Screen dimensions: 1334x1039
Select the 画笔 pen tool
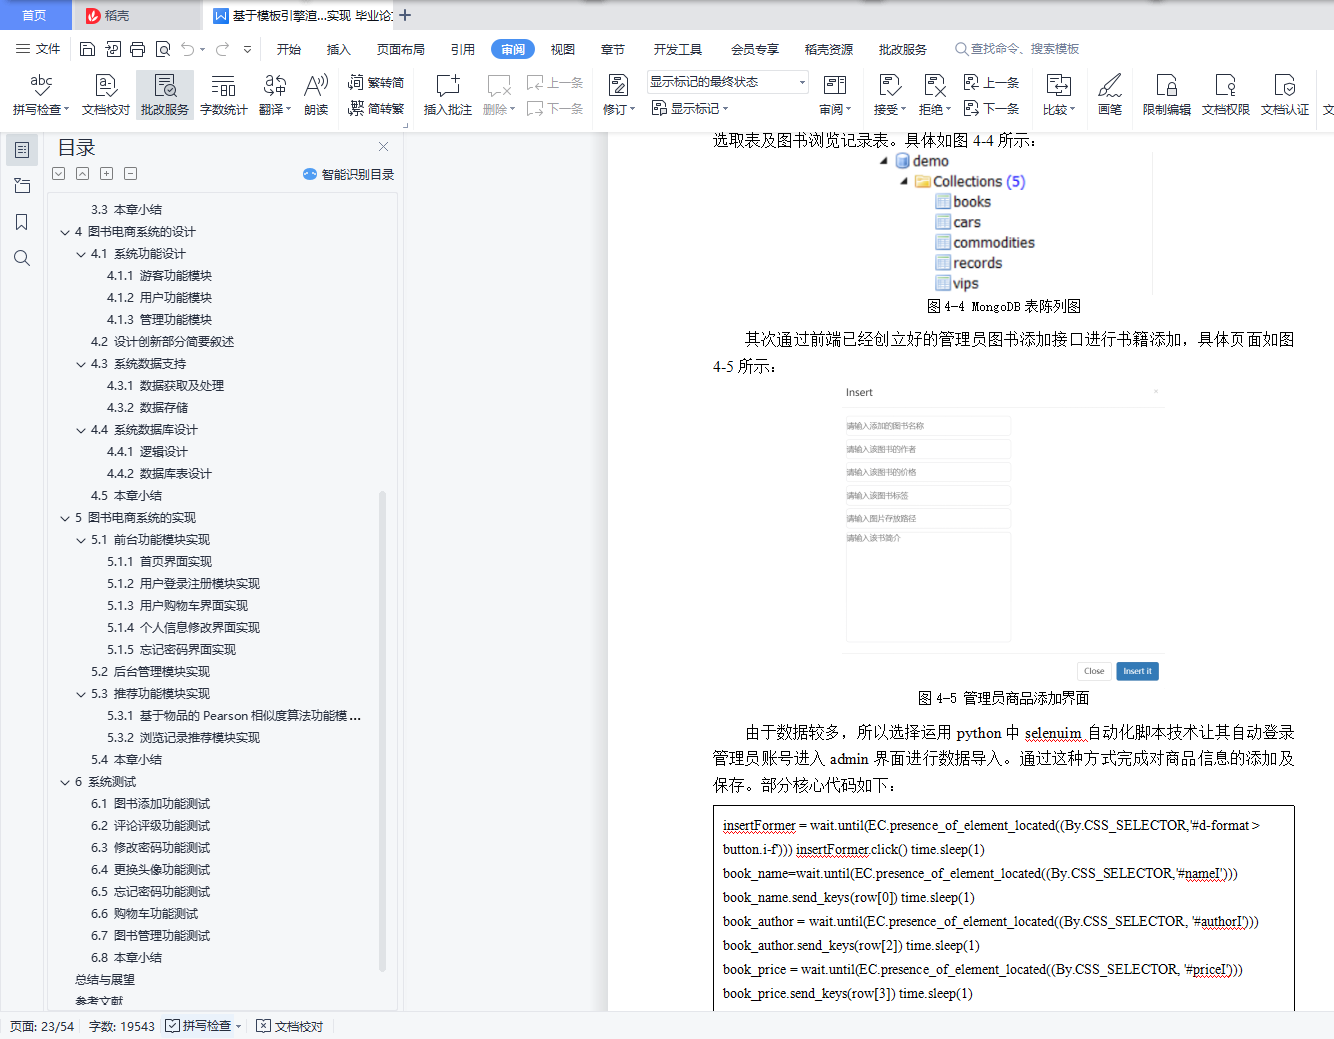point(1109,95)
